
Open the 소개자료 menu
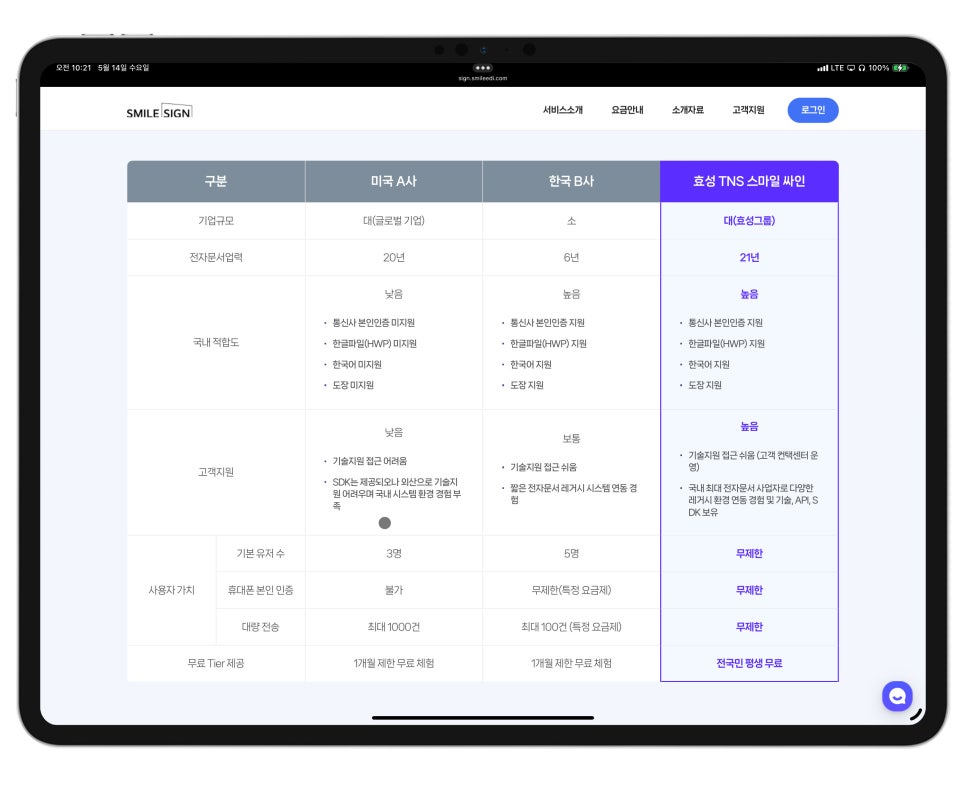pos(688,110)
